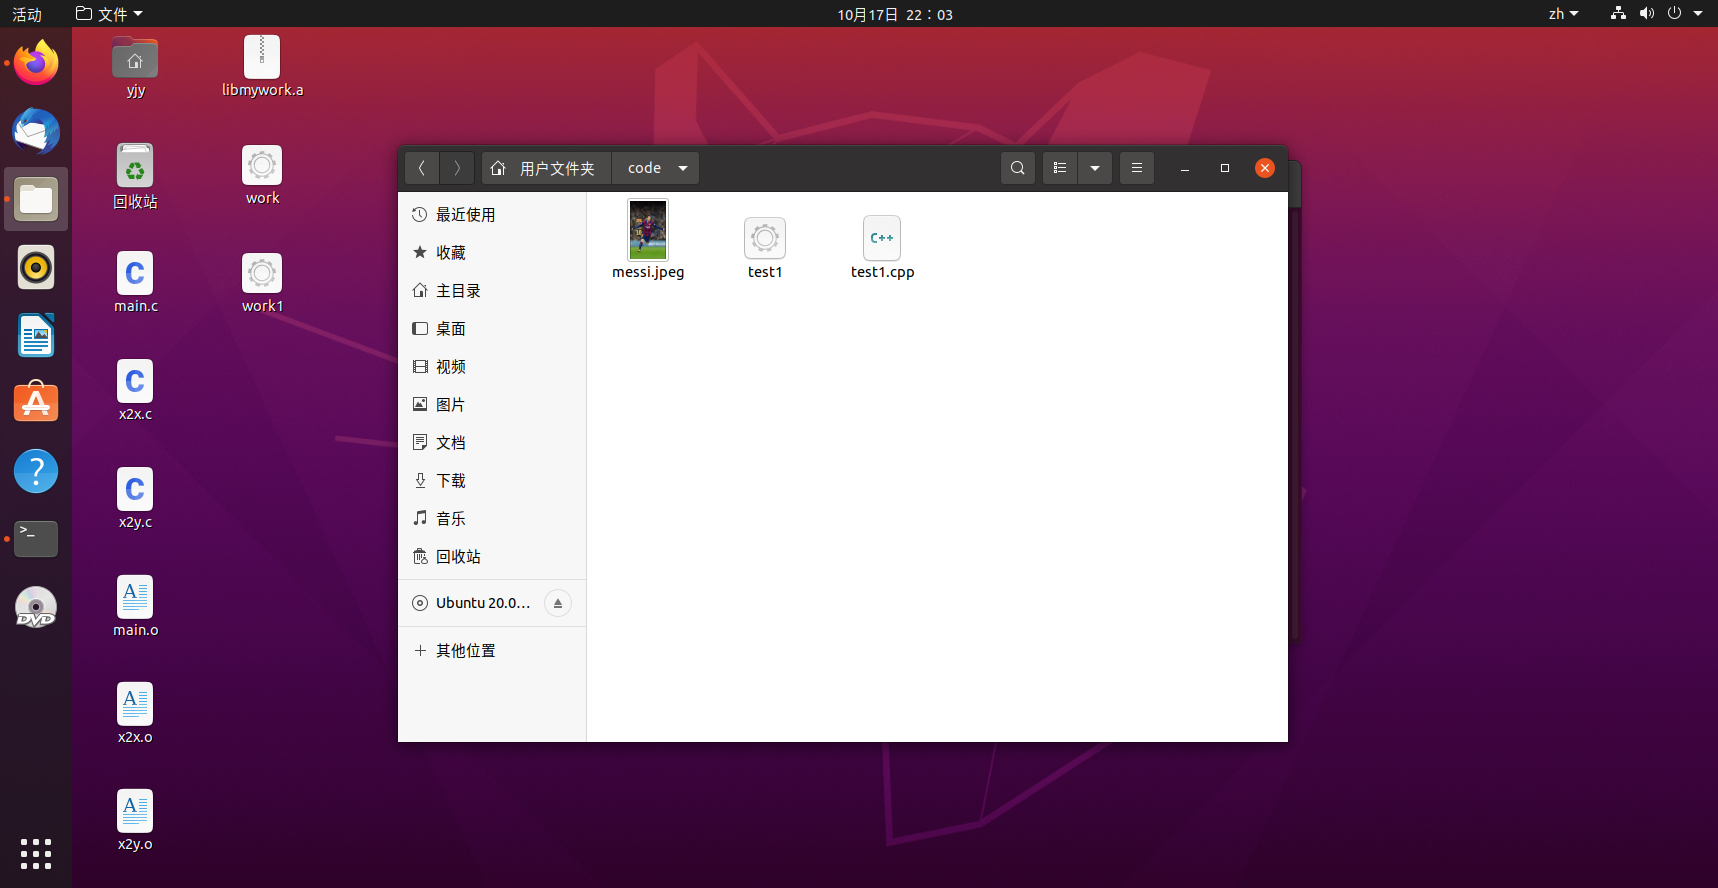The image size is (1718, 888).
Task: Select main.c file on desktop
Action: point(135,283)
